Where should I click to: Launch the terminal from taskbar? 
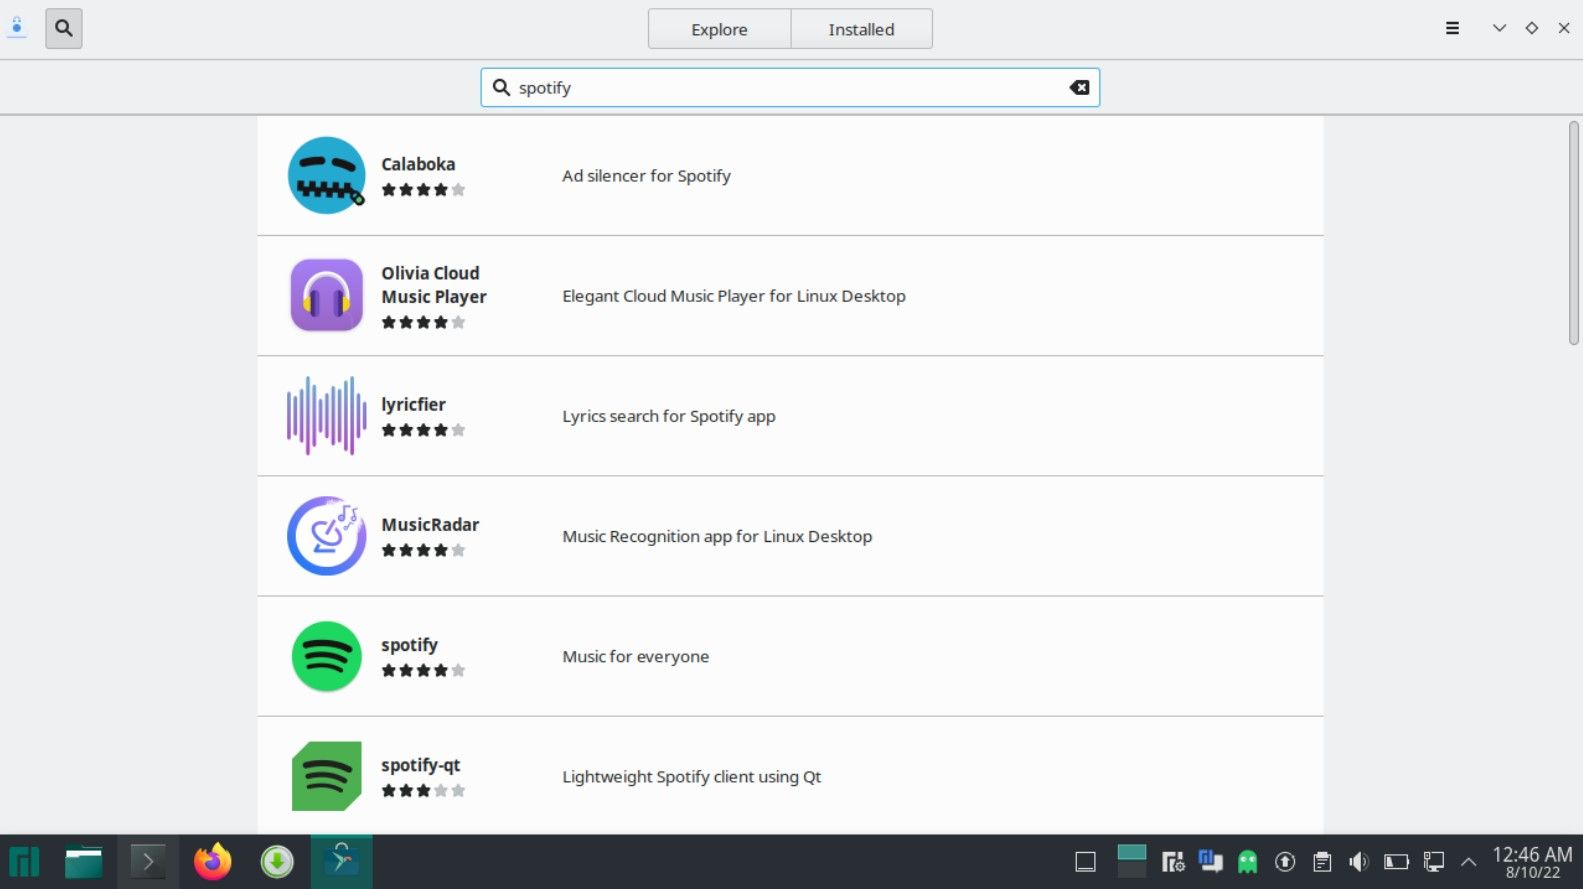click(x=148, y=861)
